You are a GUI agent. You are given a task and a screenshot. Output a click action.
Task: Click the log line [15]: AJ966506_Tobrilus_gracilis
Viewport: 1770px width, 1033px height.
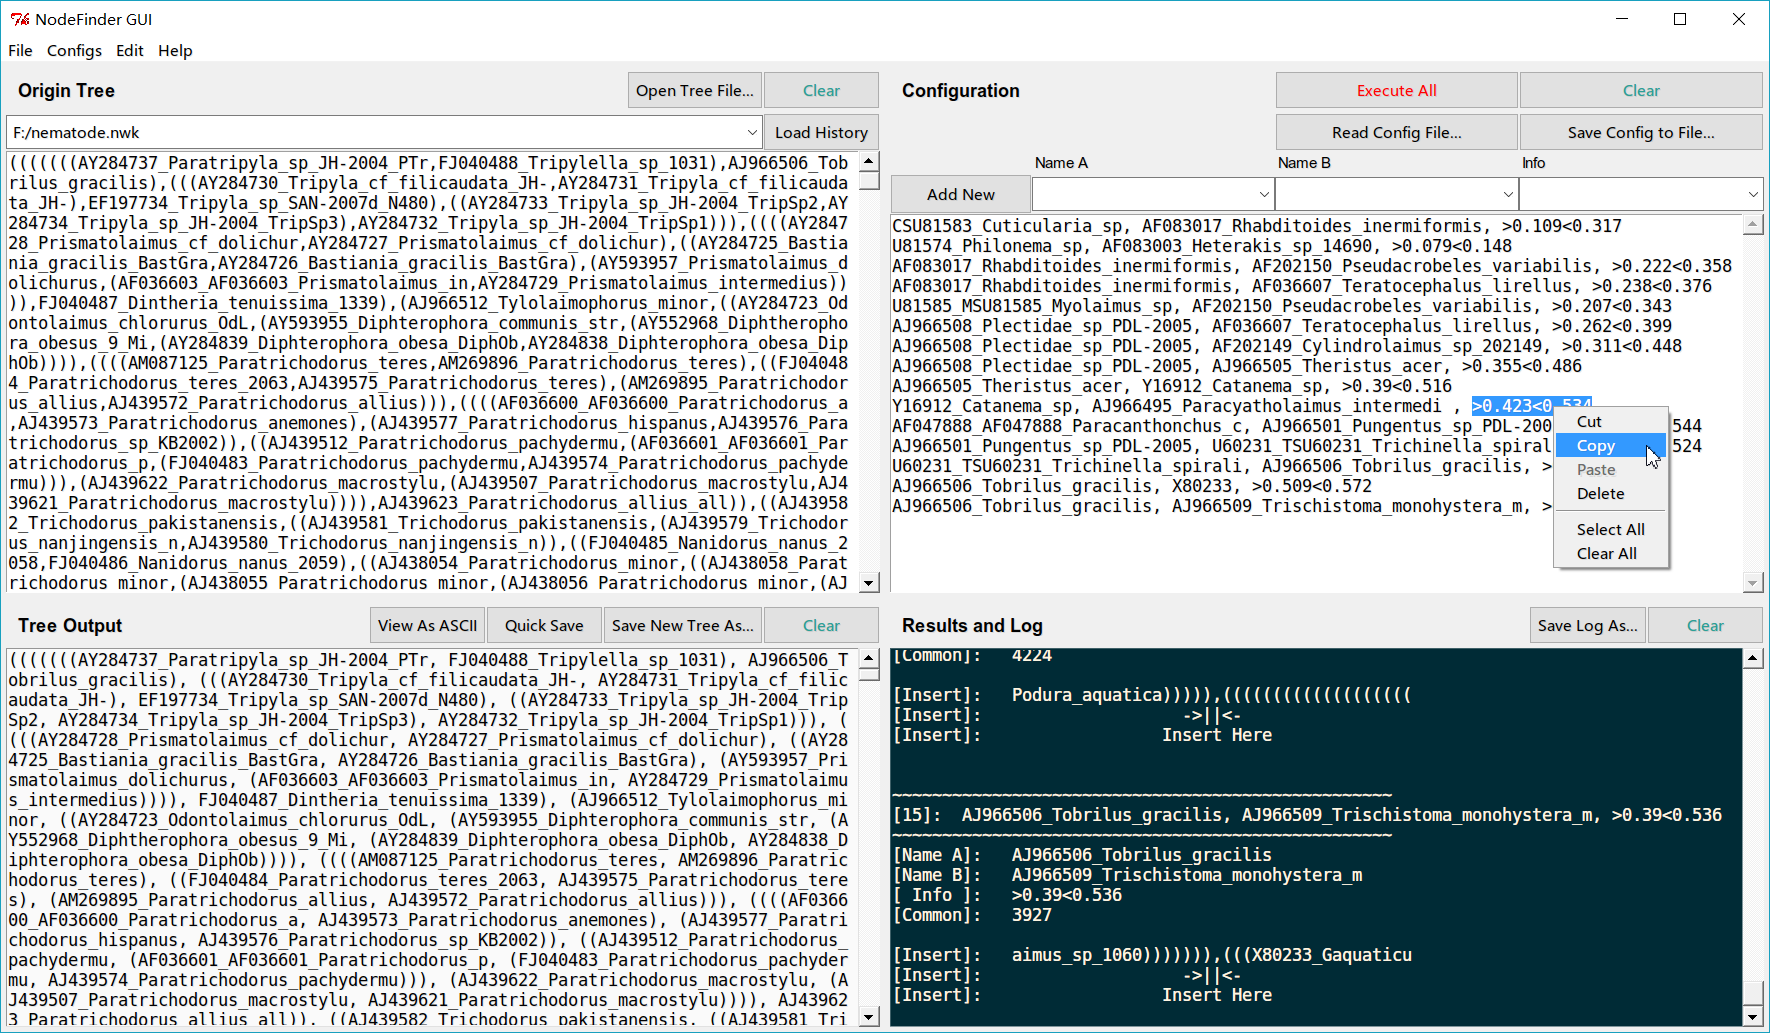pos(1308,815)
